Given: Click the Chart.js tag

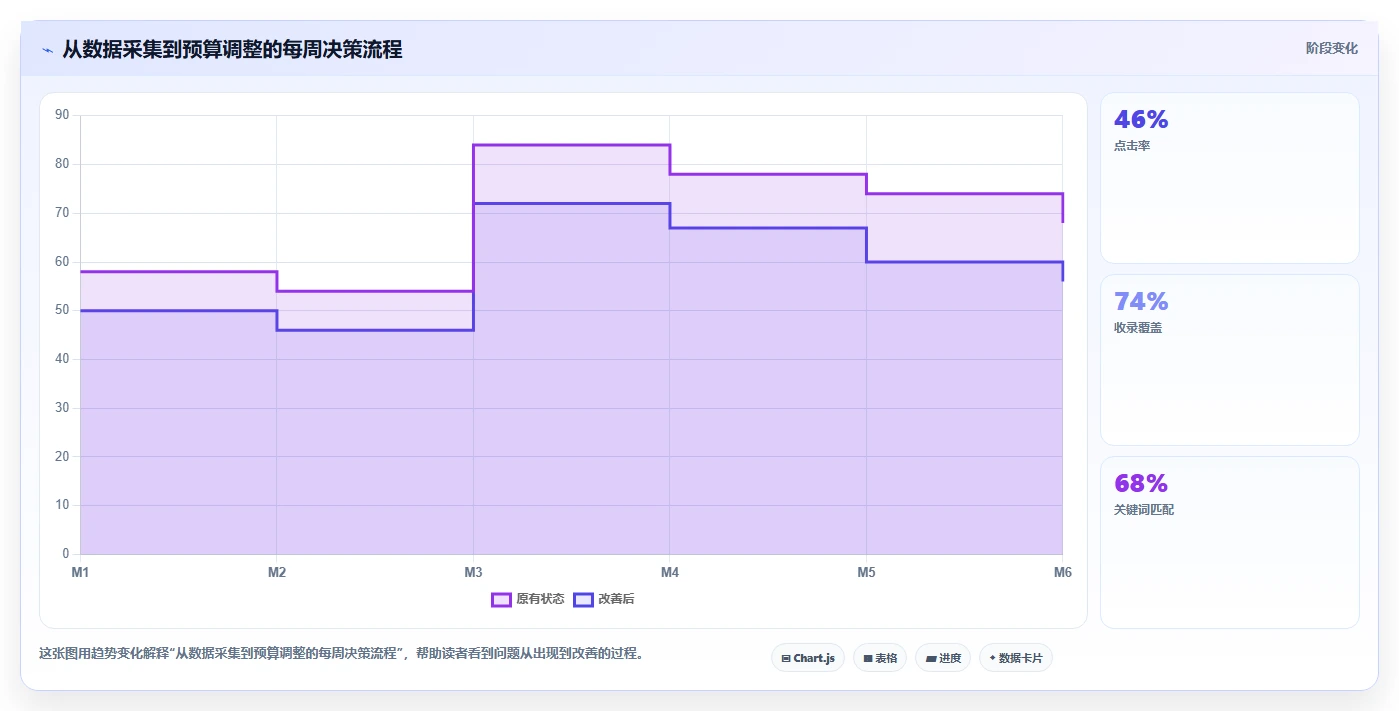Looking at the screenshot, I should point(808,658).
